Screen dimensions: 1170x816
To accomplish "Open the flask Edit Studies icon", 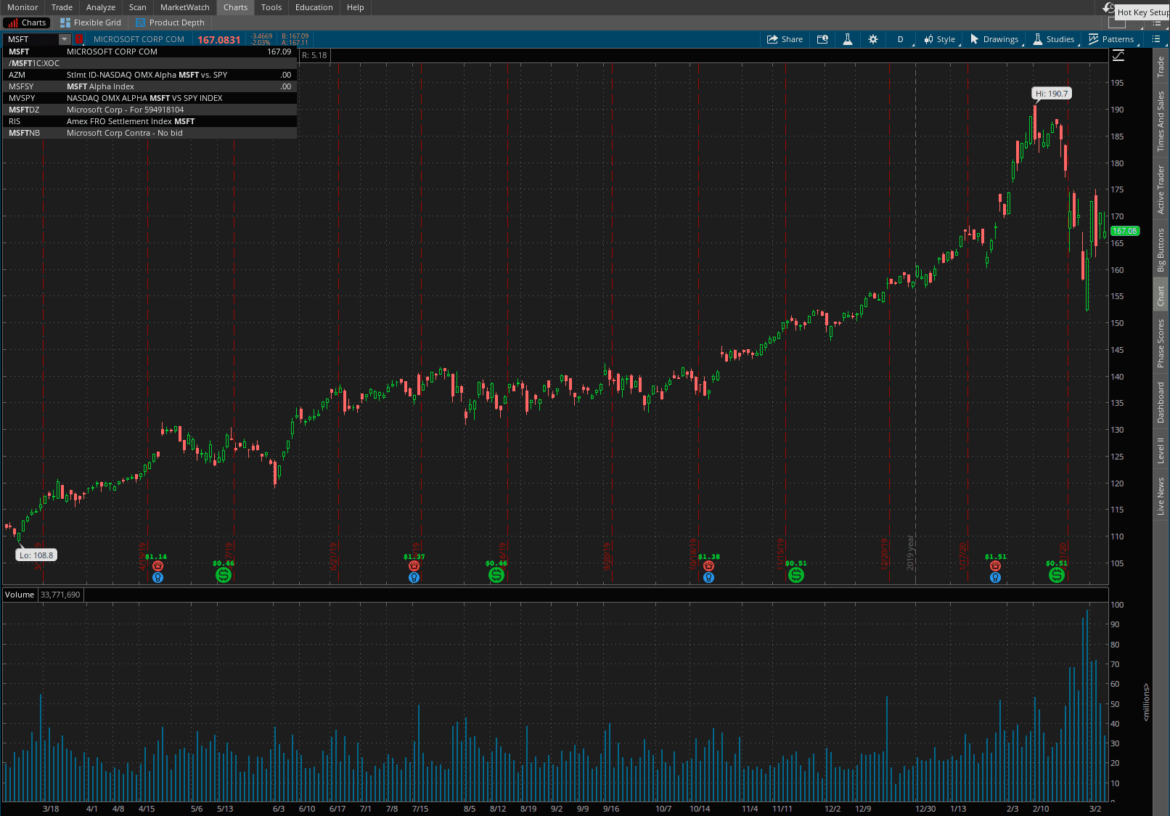I will pos(846,39).
